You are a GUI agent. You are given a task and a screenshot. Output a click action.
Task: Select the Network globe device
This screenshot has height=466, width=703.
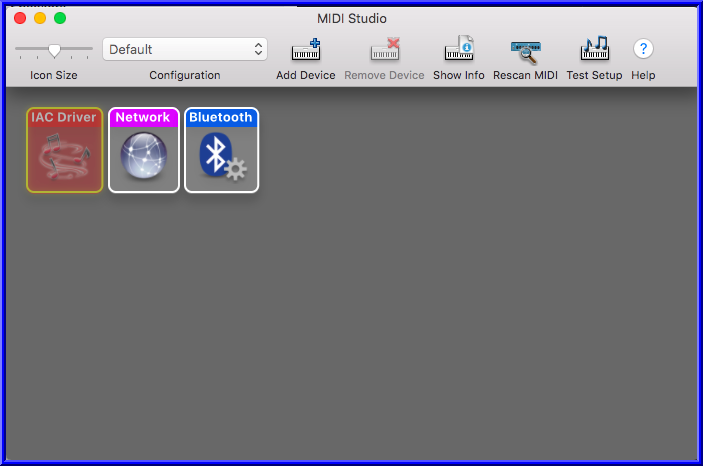pyautogui.click(x=144, y=150)
